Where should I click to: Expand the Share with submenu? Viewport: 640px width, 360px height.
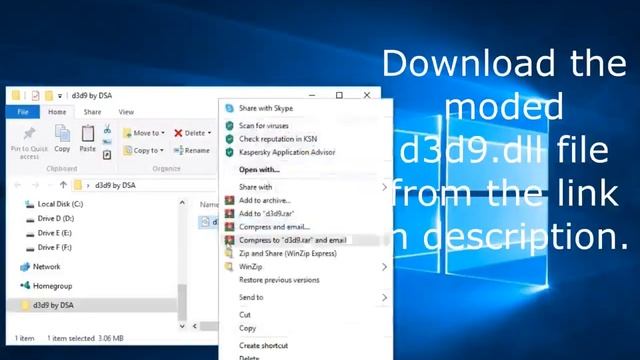click(x=306, y=187)
